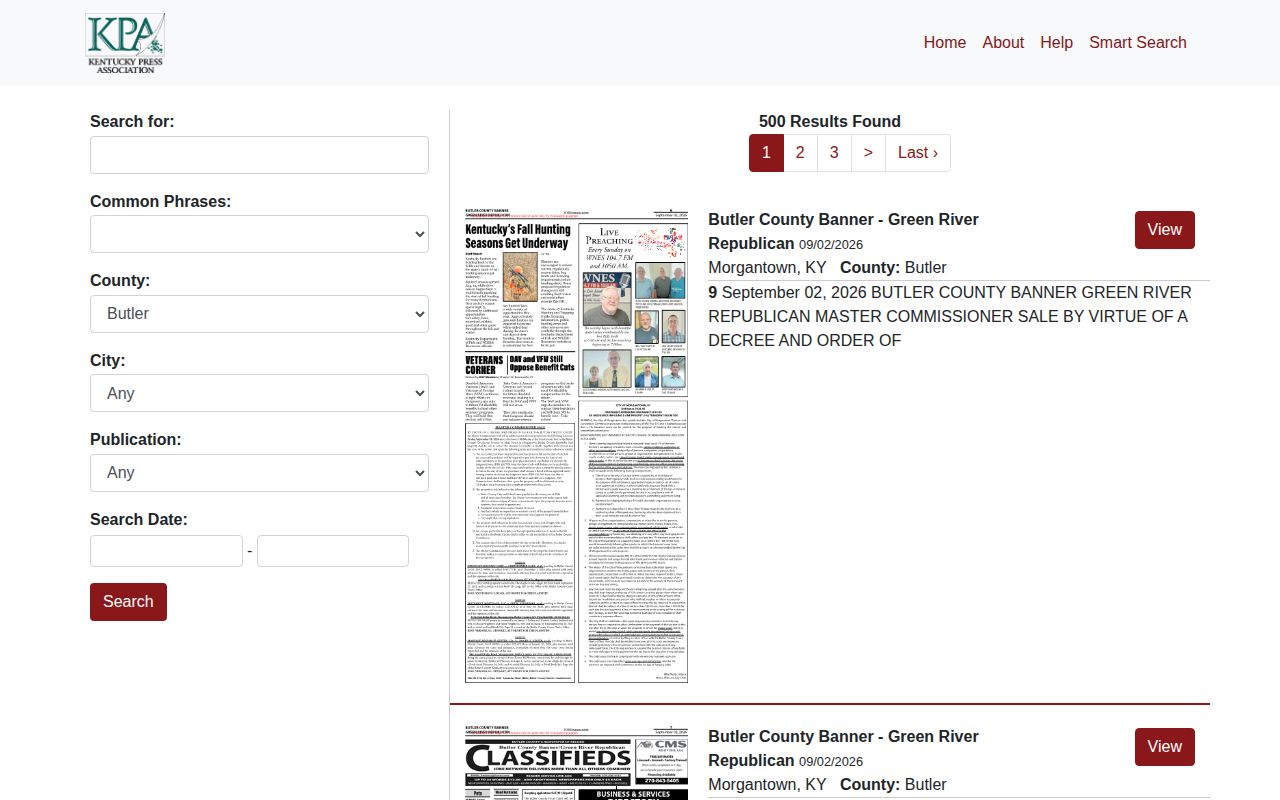Screen dimensions: 1280x800
Task: Expand the Common Phrases dropdown
Action: (x=259, y=234)
